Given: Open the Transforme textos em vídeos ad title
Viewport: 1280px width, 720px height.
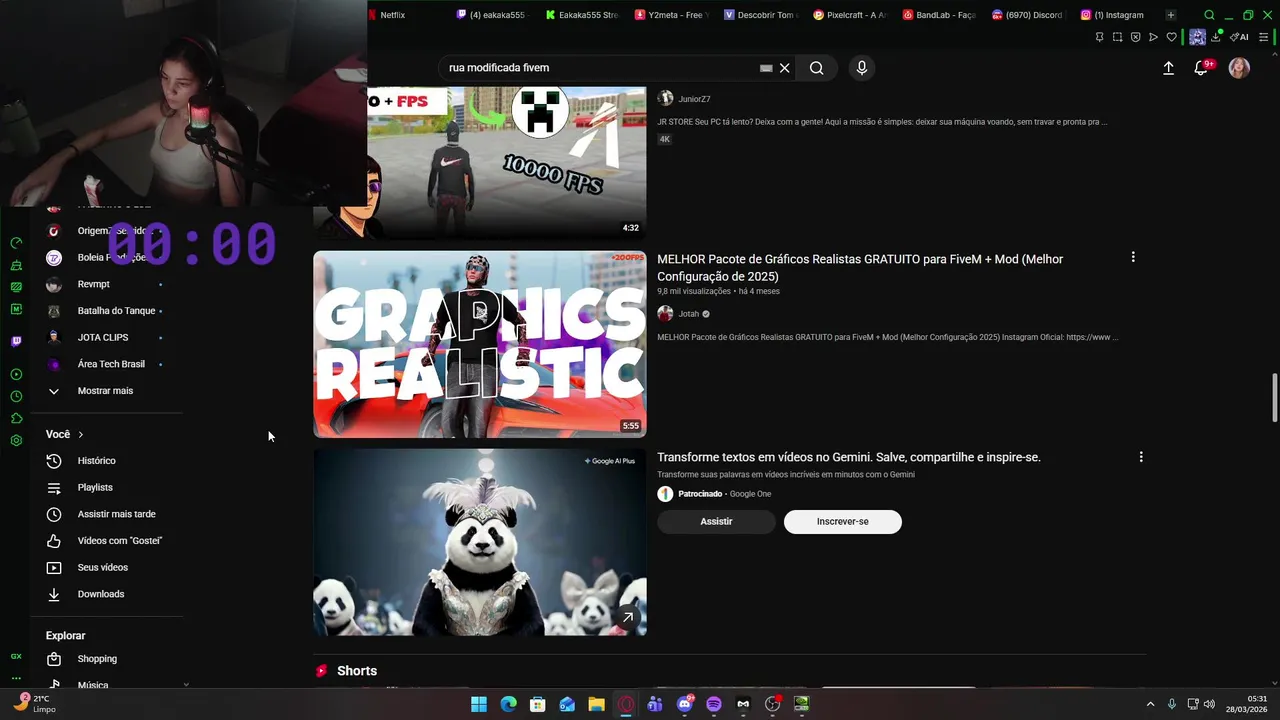Looking at the screenshot, I should point(849,457).
